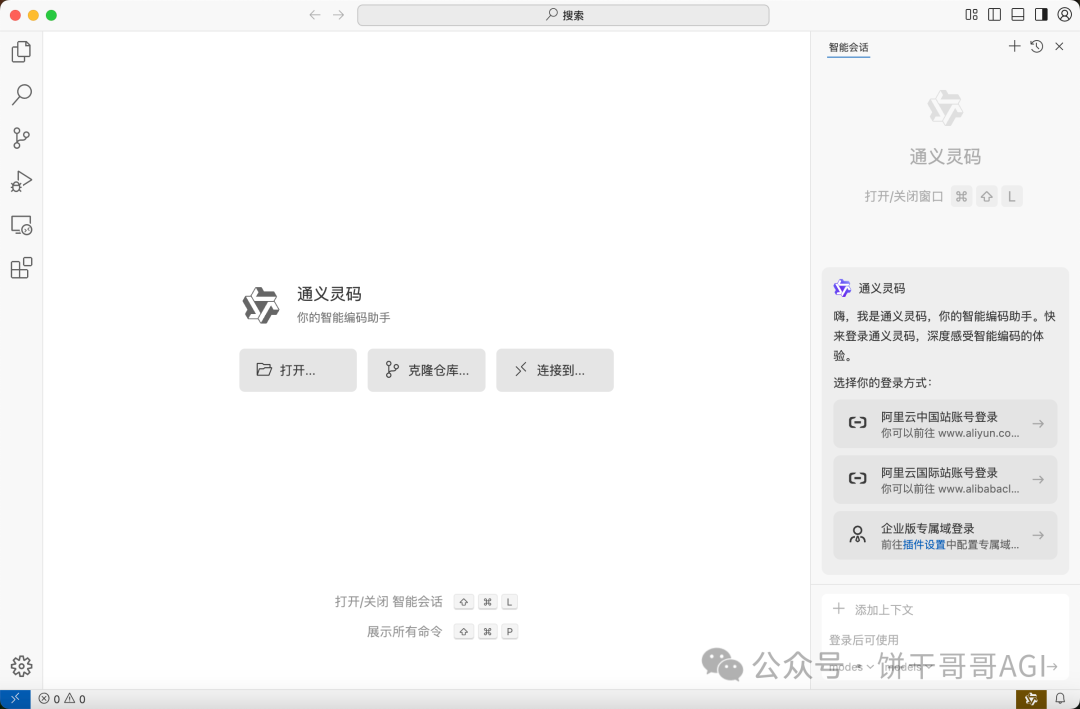Viewport: 1080px width, 709px height.
Task: Click the 连接到... button
Action: coord(555,370)
